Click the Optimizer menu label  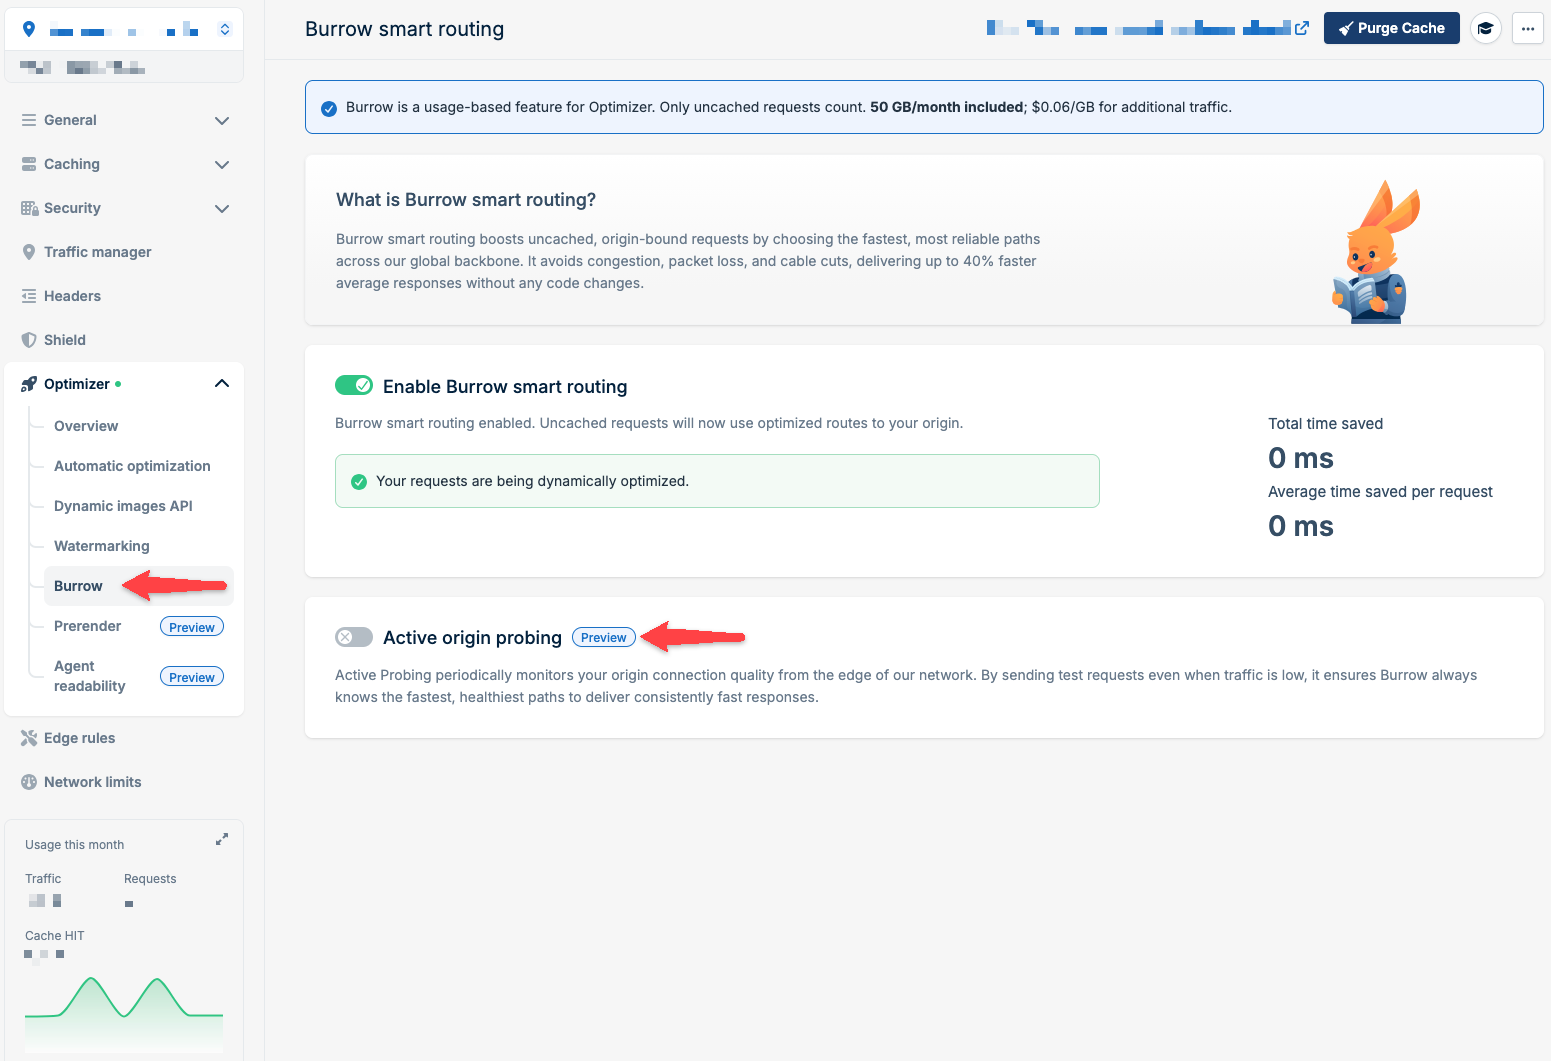click(77, 384)
